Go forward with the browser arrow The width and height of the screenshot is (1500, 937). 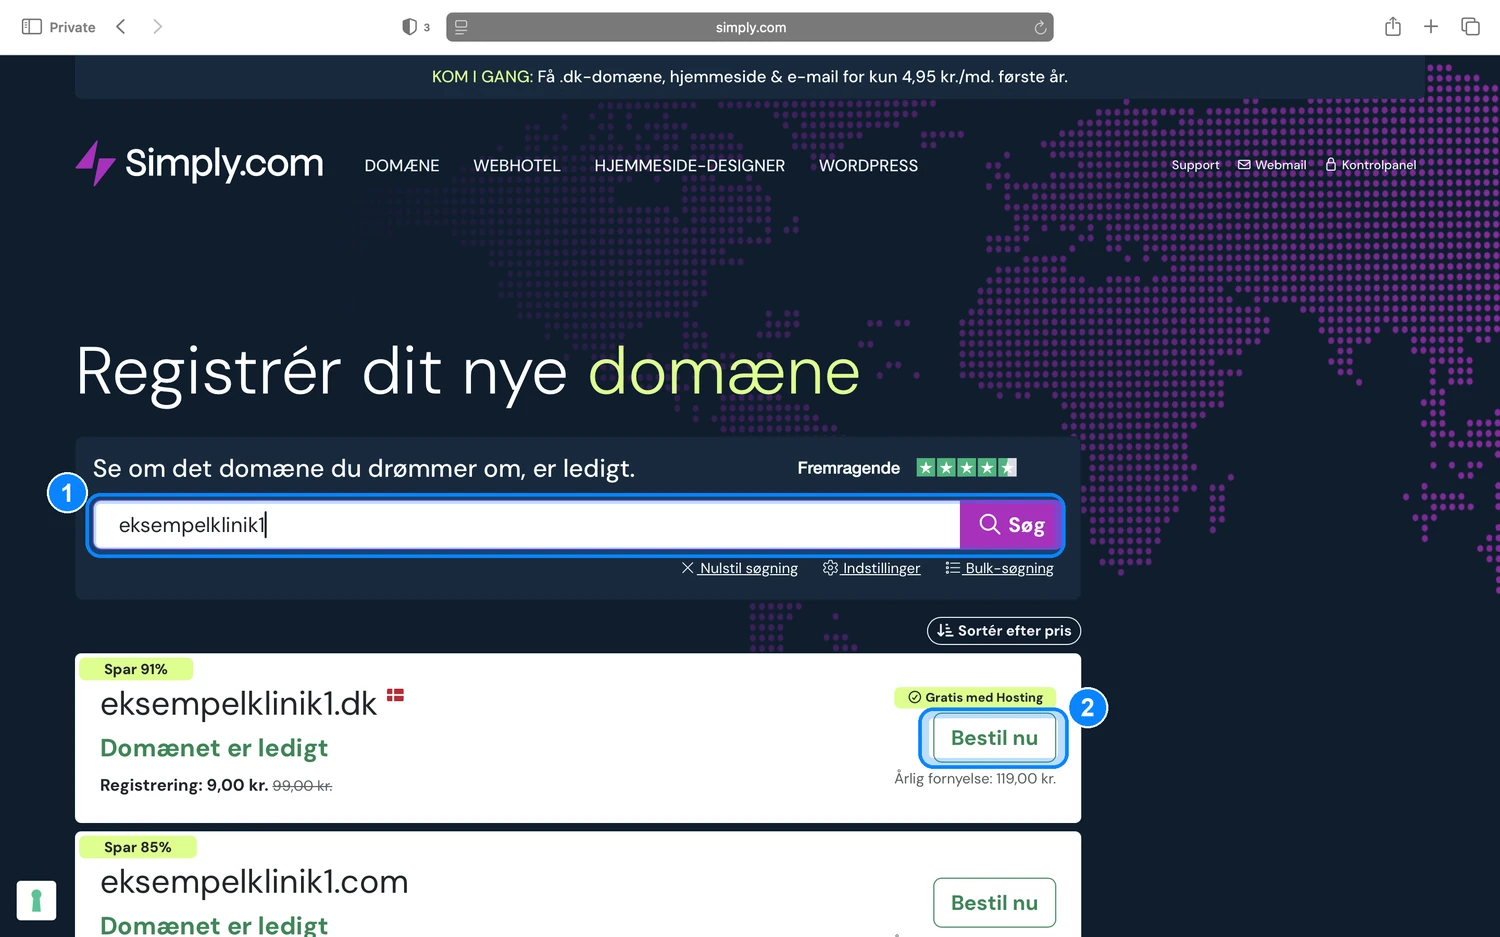157,27
